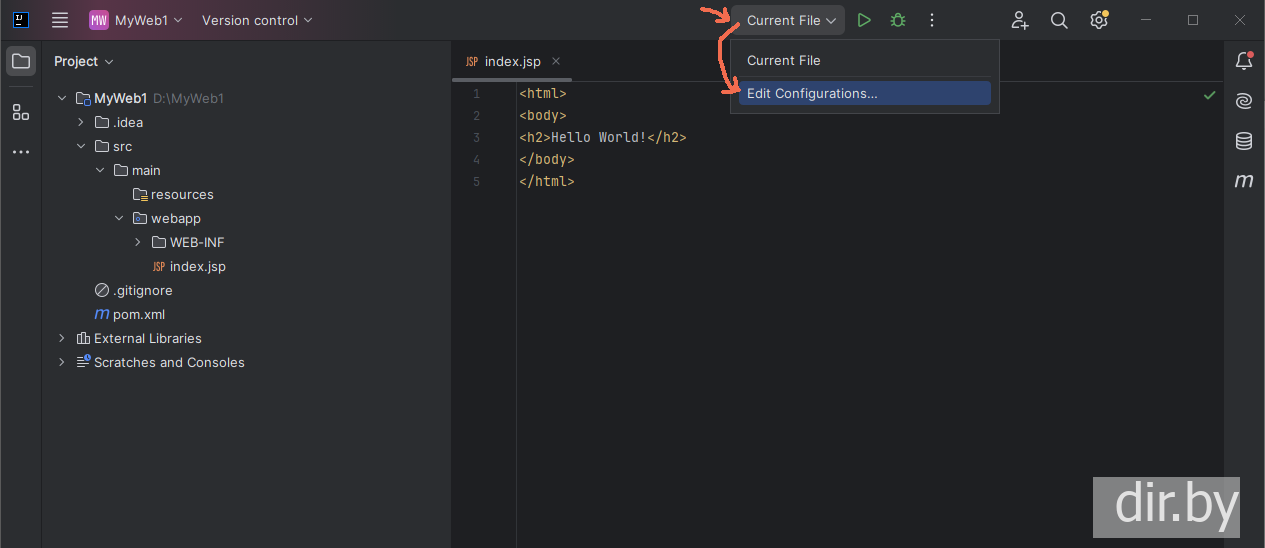Click the Search Everywhere magnifier icon
Viewport: 1265px width, 548px height.
pos(1059,20)
